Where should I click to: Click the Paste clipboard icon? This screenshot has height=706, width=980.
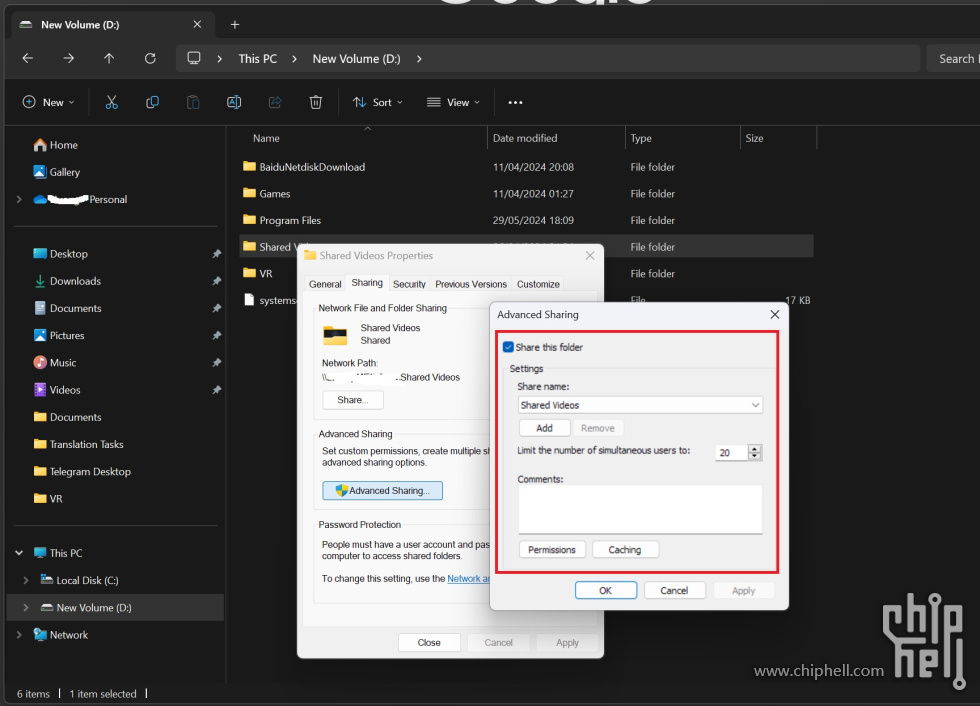(193, 102)
